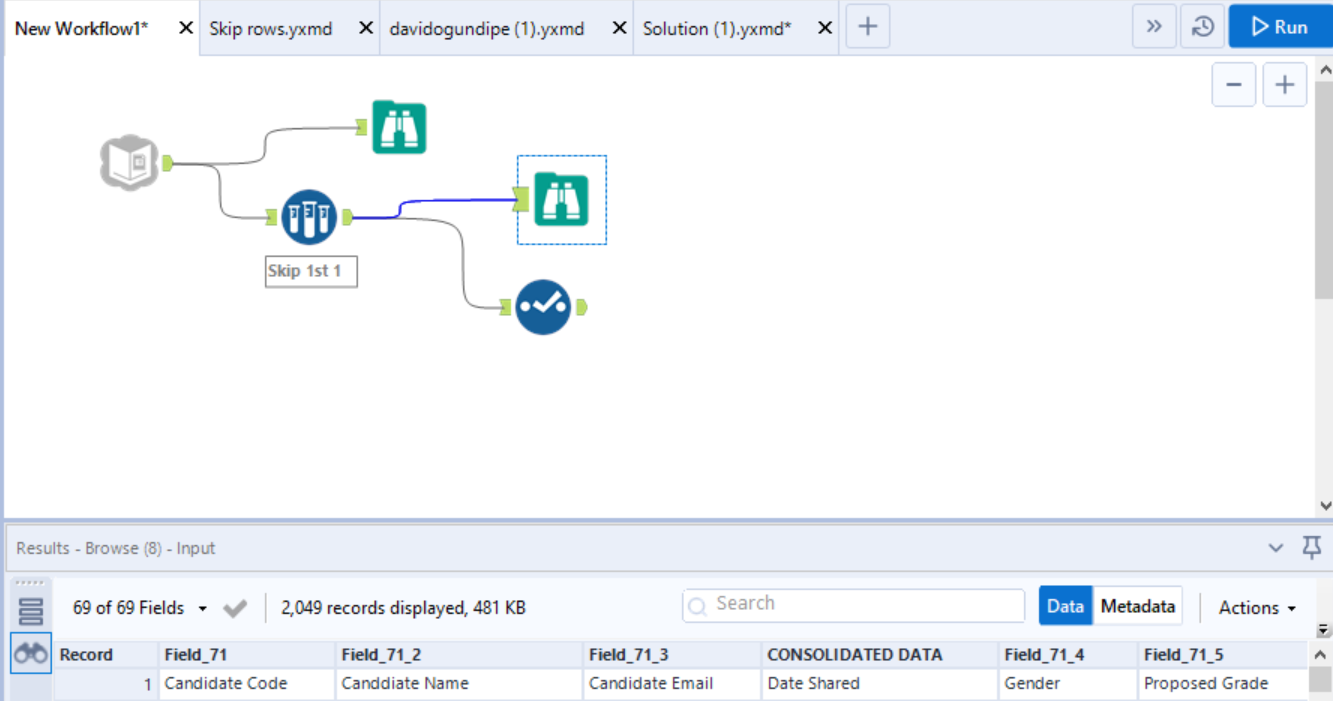This screenshot has height=701, width=1333.
Task: Select the top Browse tool
Action: click(x=398, y=126)
